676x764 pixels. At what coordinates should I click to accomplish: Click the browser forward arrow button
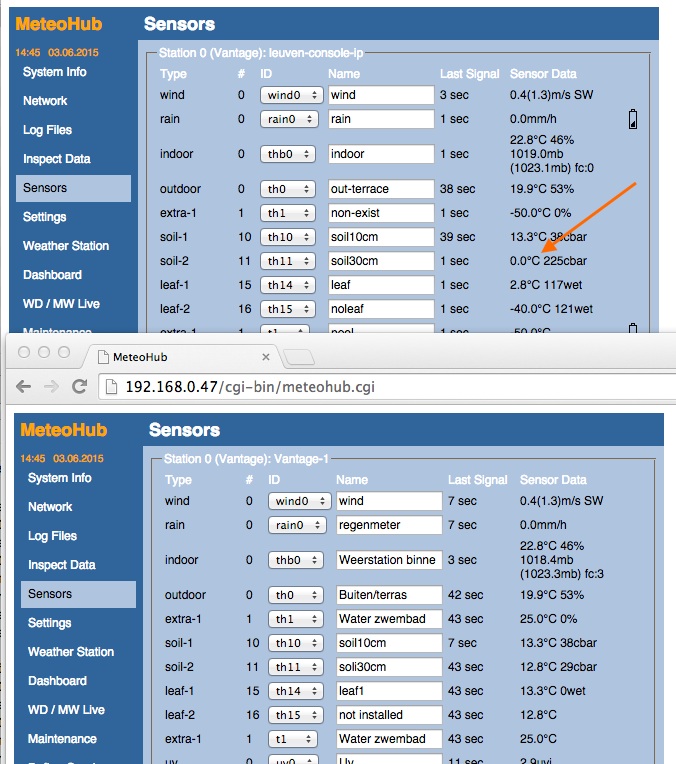[x=50, y=387]
